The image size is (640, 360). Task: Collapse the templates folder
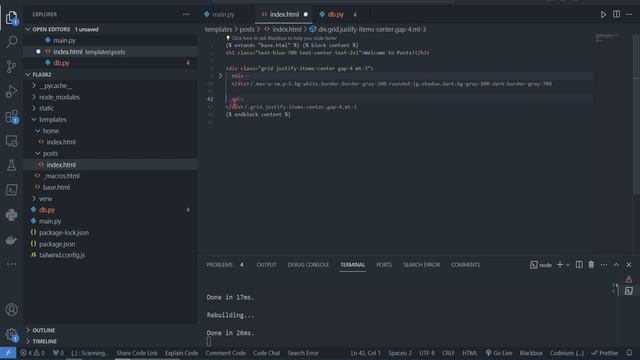pos(34,120)
